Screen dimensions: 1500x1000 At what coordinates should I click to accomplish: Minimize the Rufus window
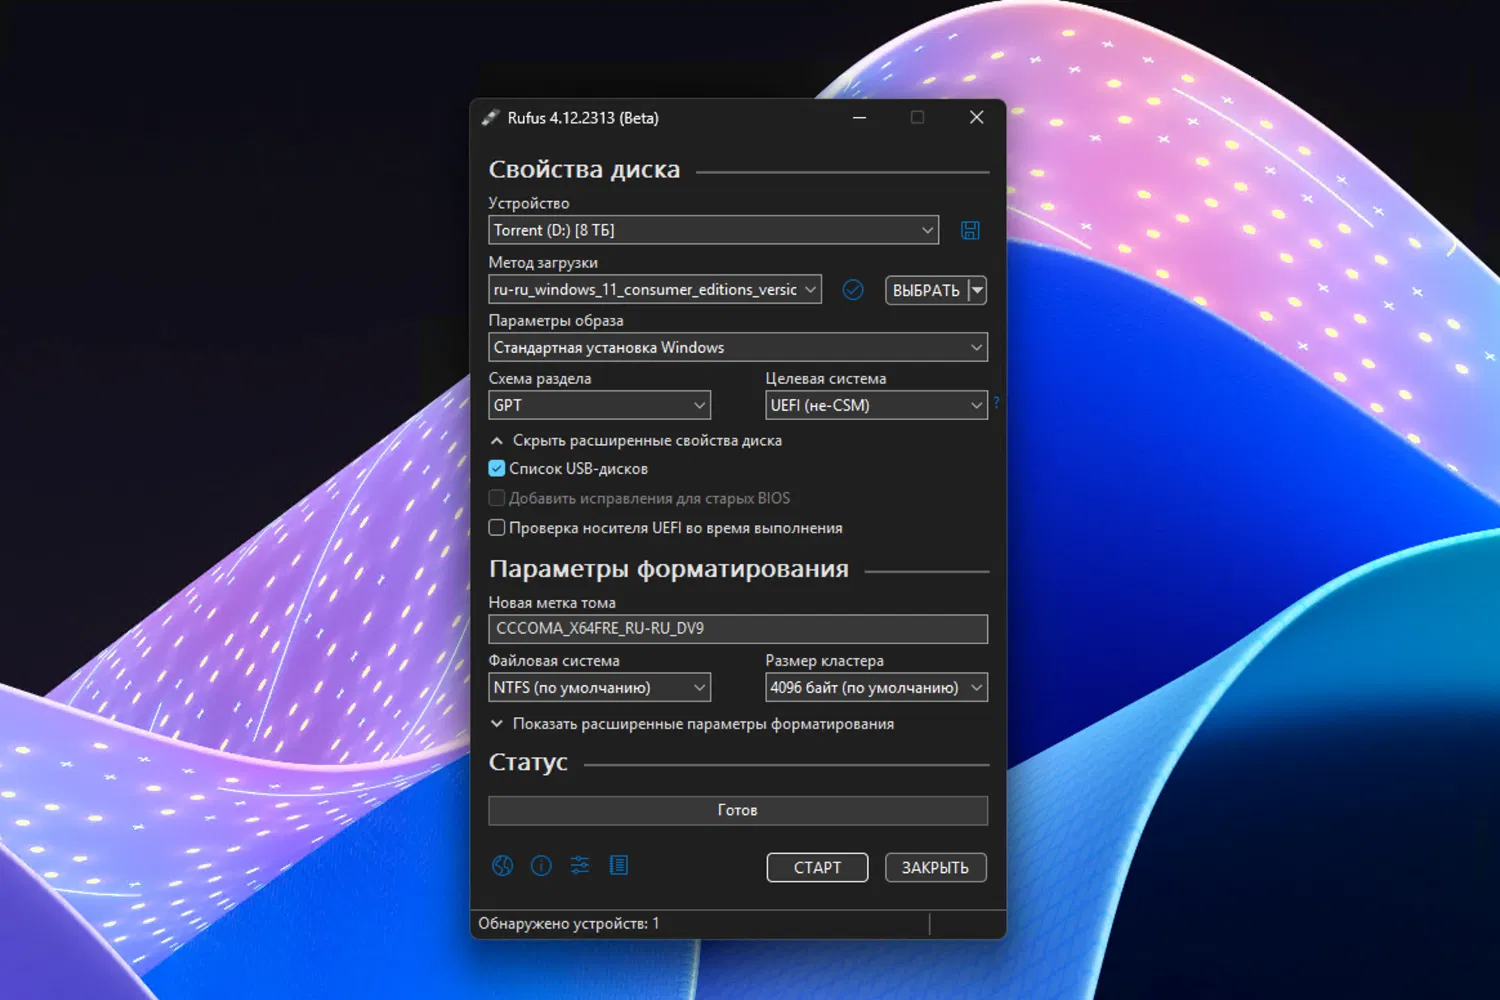[859, 118]
